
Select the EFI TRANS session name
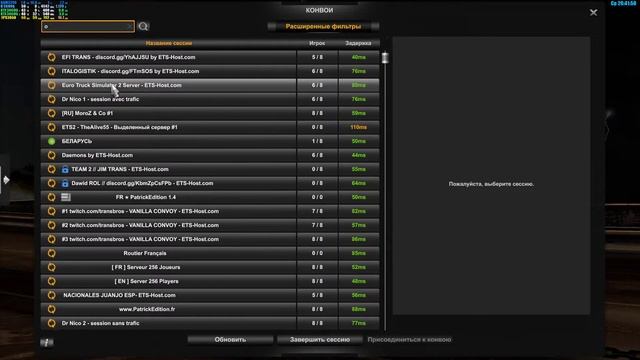tap(128, 57)
